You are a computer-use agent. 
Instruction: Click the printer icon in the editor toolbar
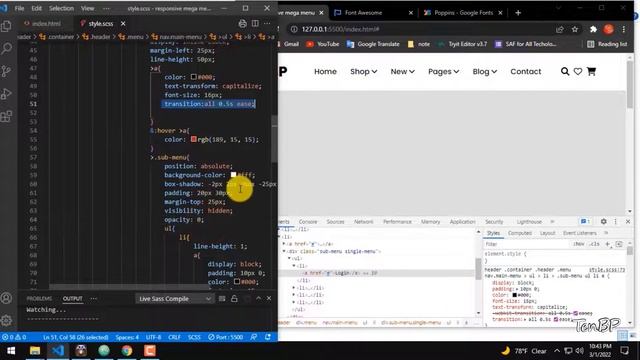(x=242, y=24)
